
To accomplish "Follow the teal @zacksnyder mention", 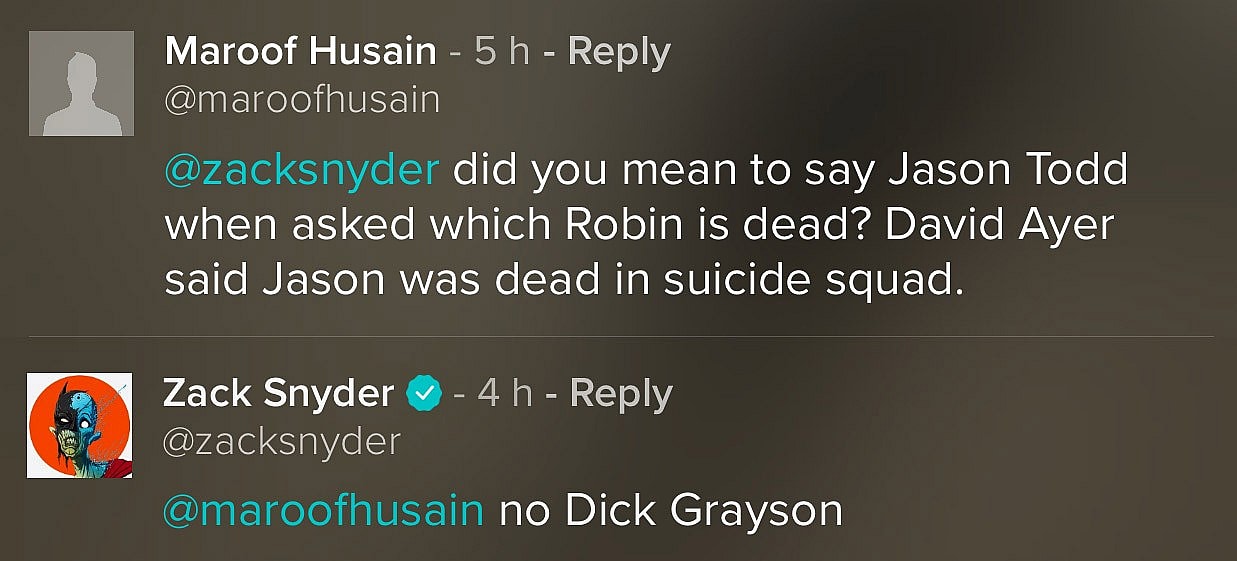I will [301, 170].
